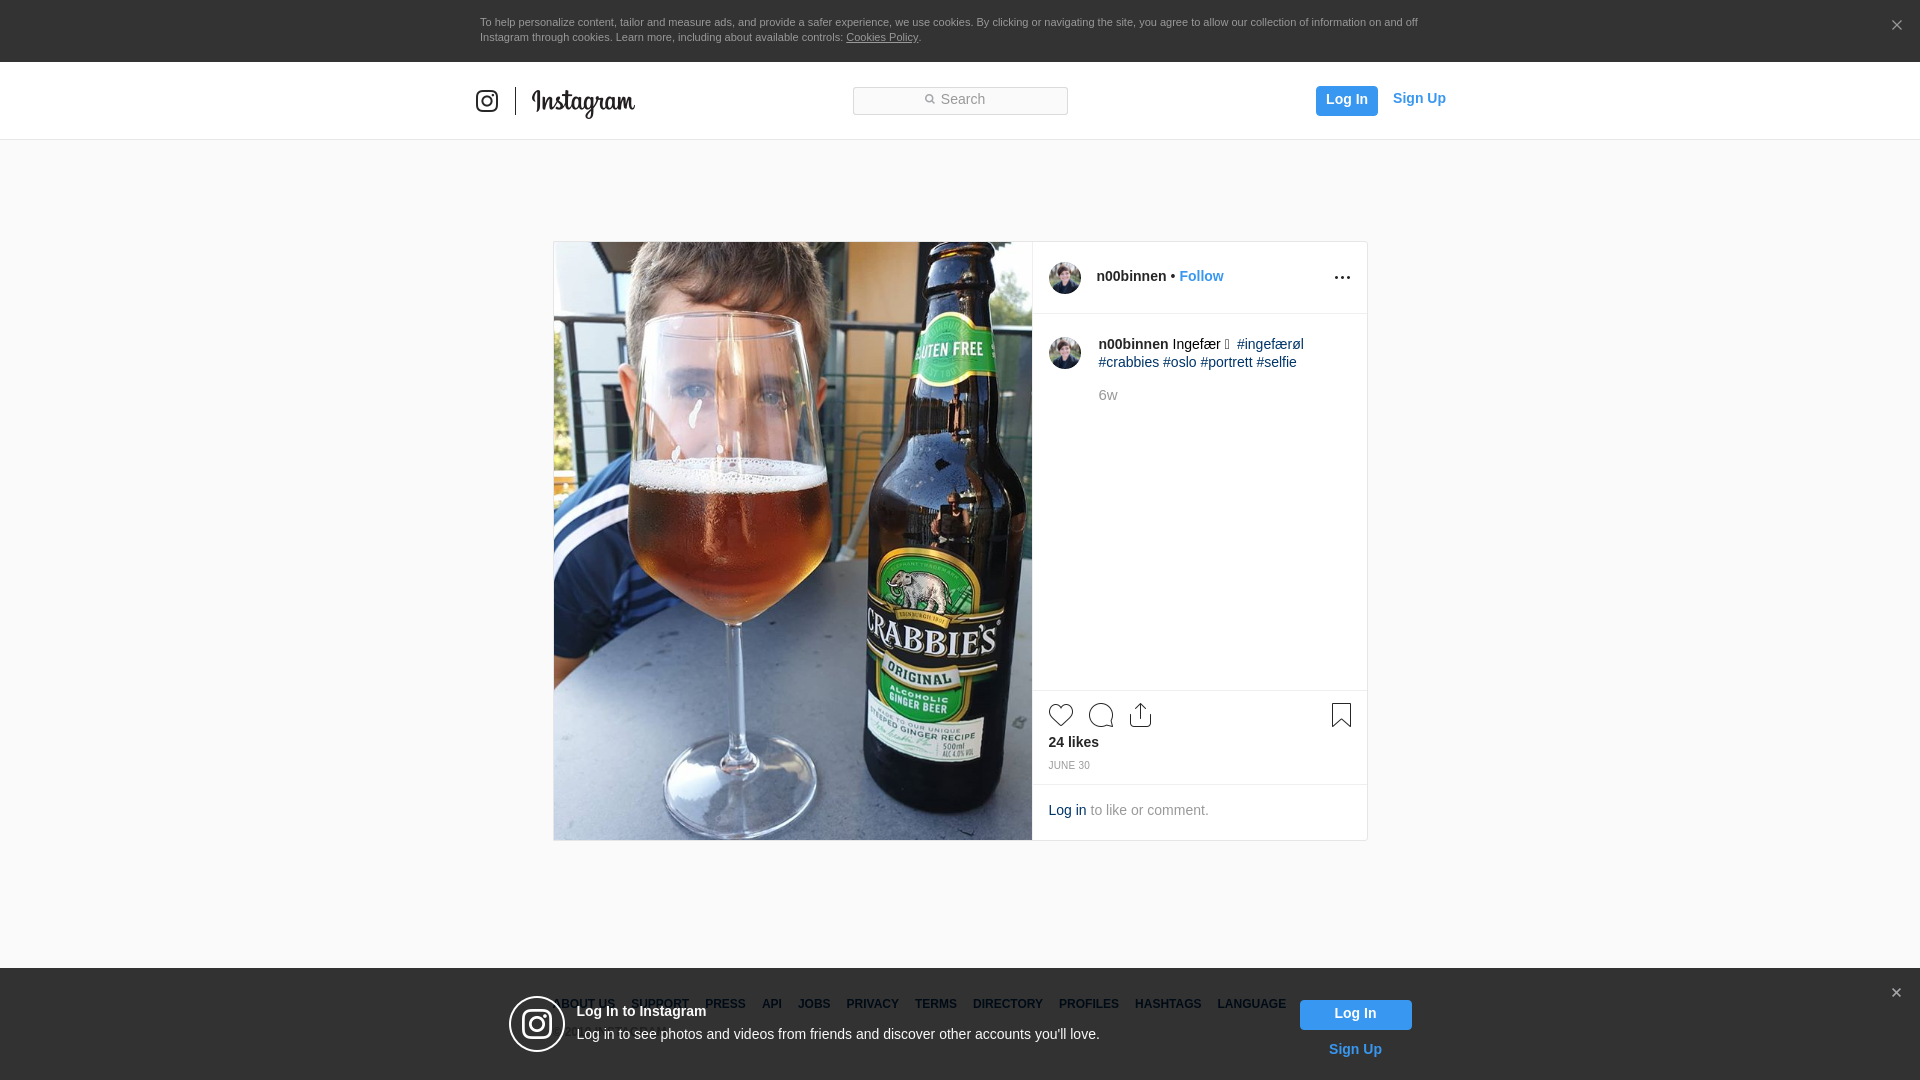Follow the n00binnen account
The image size is (1920, 1080).
point(1201,276)
